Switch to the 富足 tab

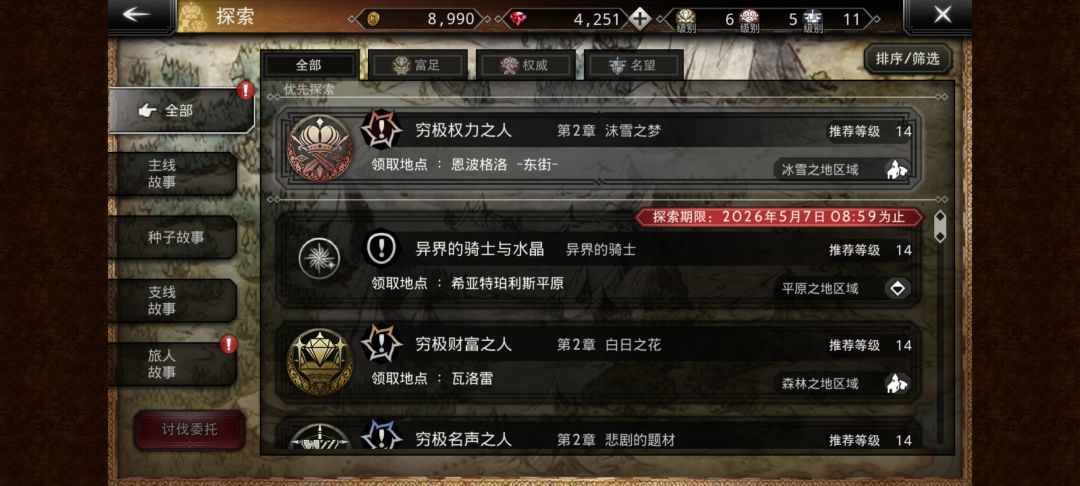(x=418, y=65)
